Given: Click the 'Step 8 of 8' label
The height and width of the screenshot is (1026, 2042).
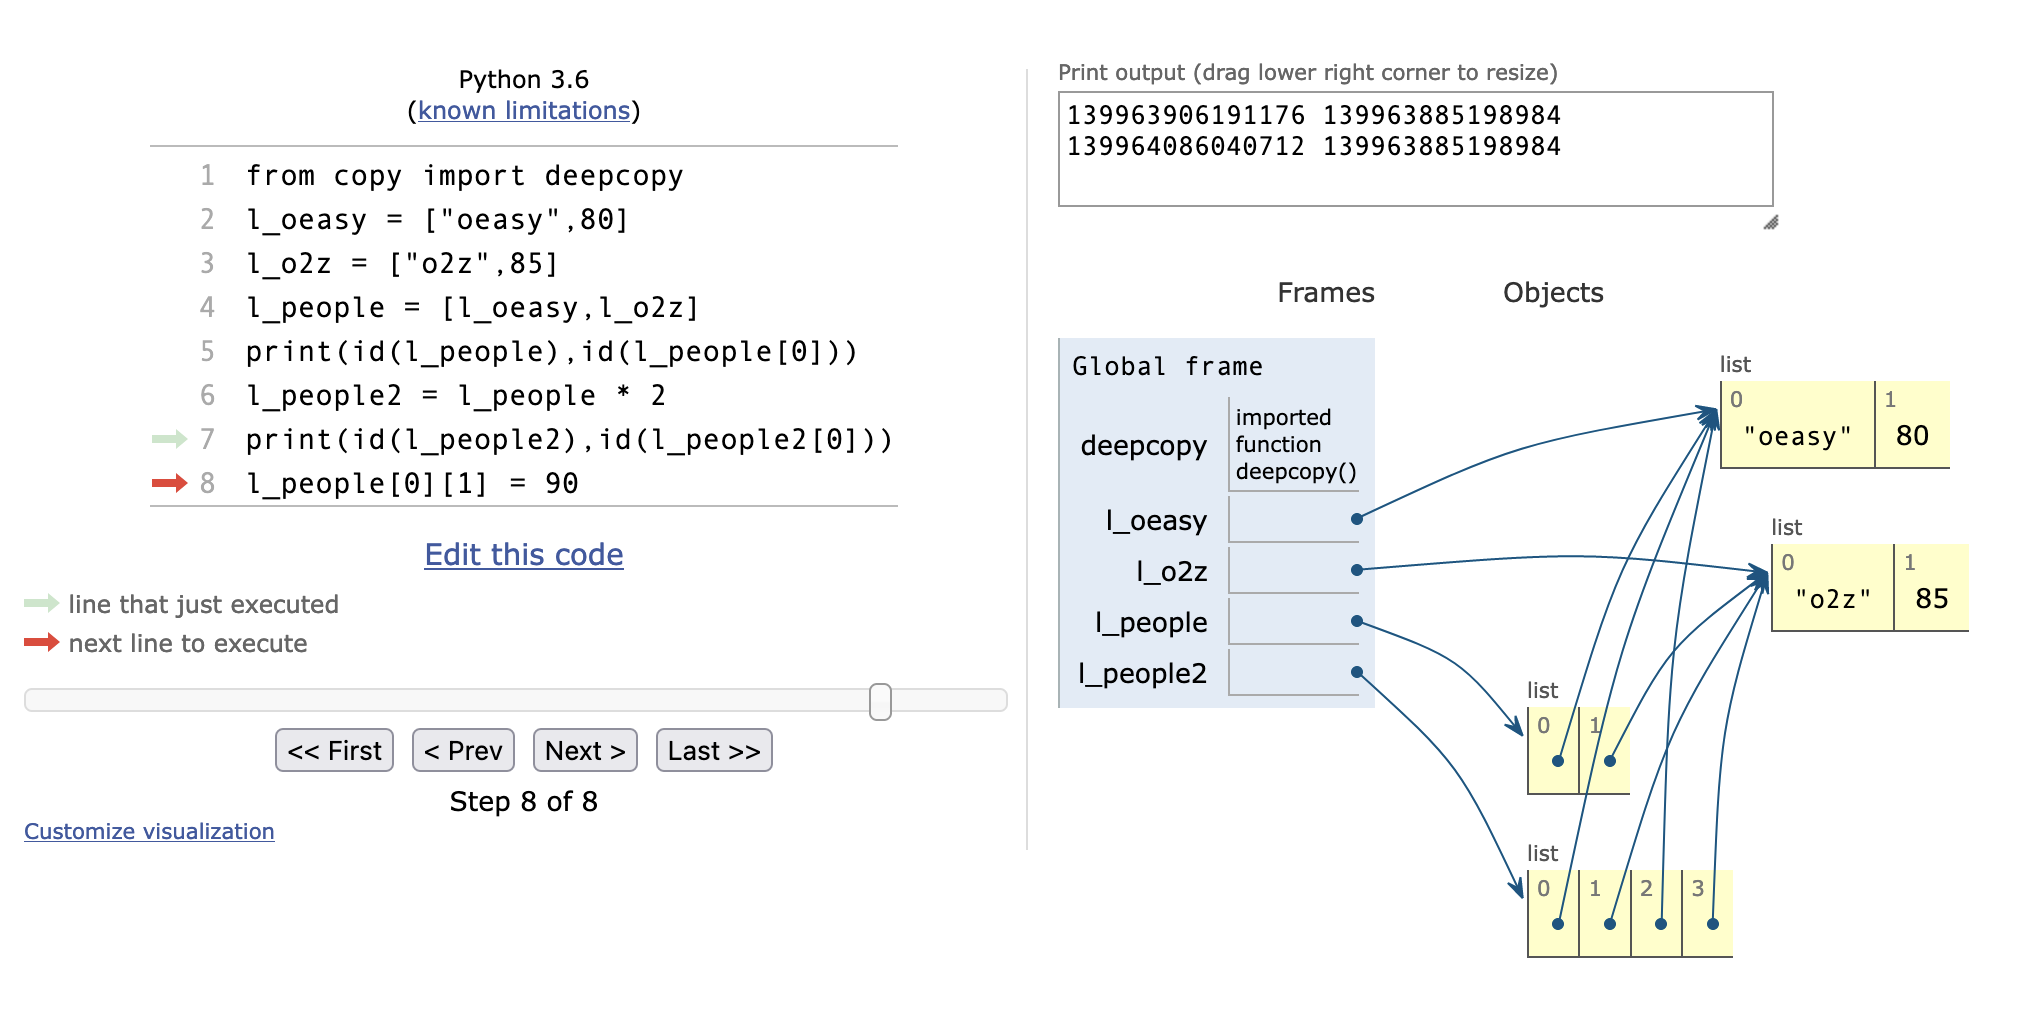Looking at the screenshot, I should (523, 801).
